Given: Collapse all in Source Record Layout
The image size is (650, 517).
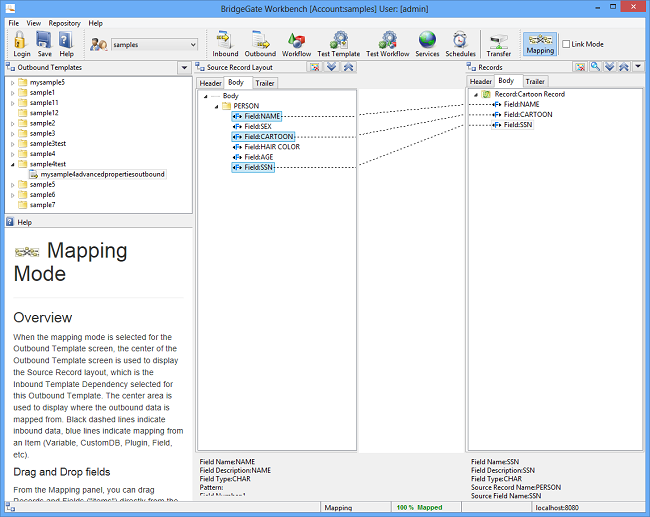Looking at the screenshot, I should [348, 67].
